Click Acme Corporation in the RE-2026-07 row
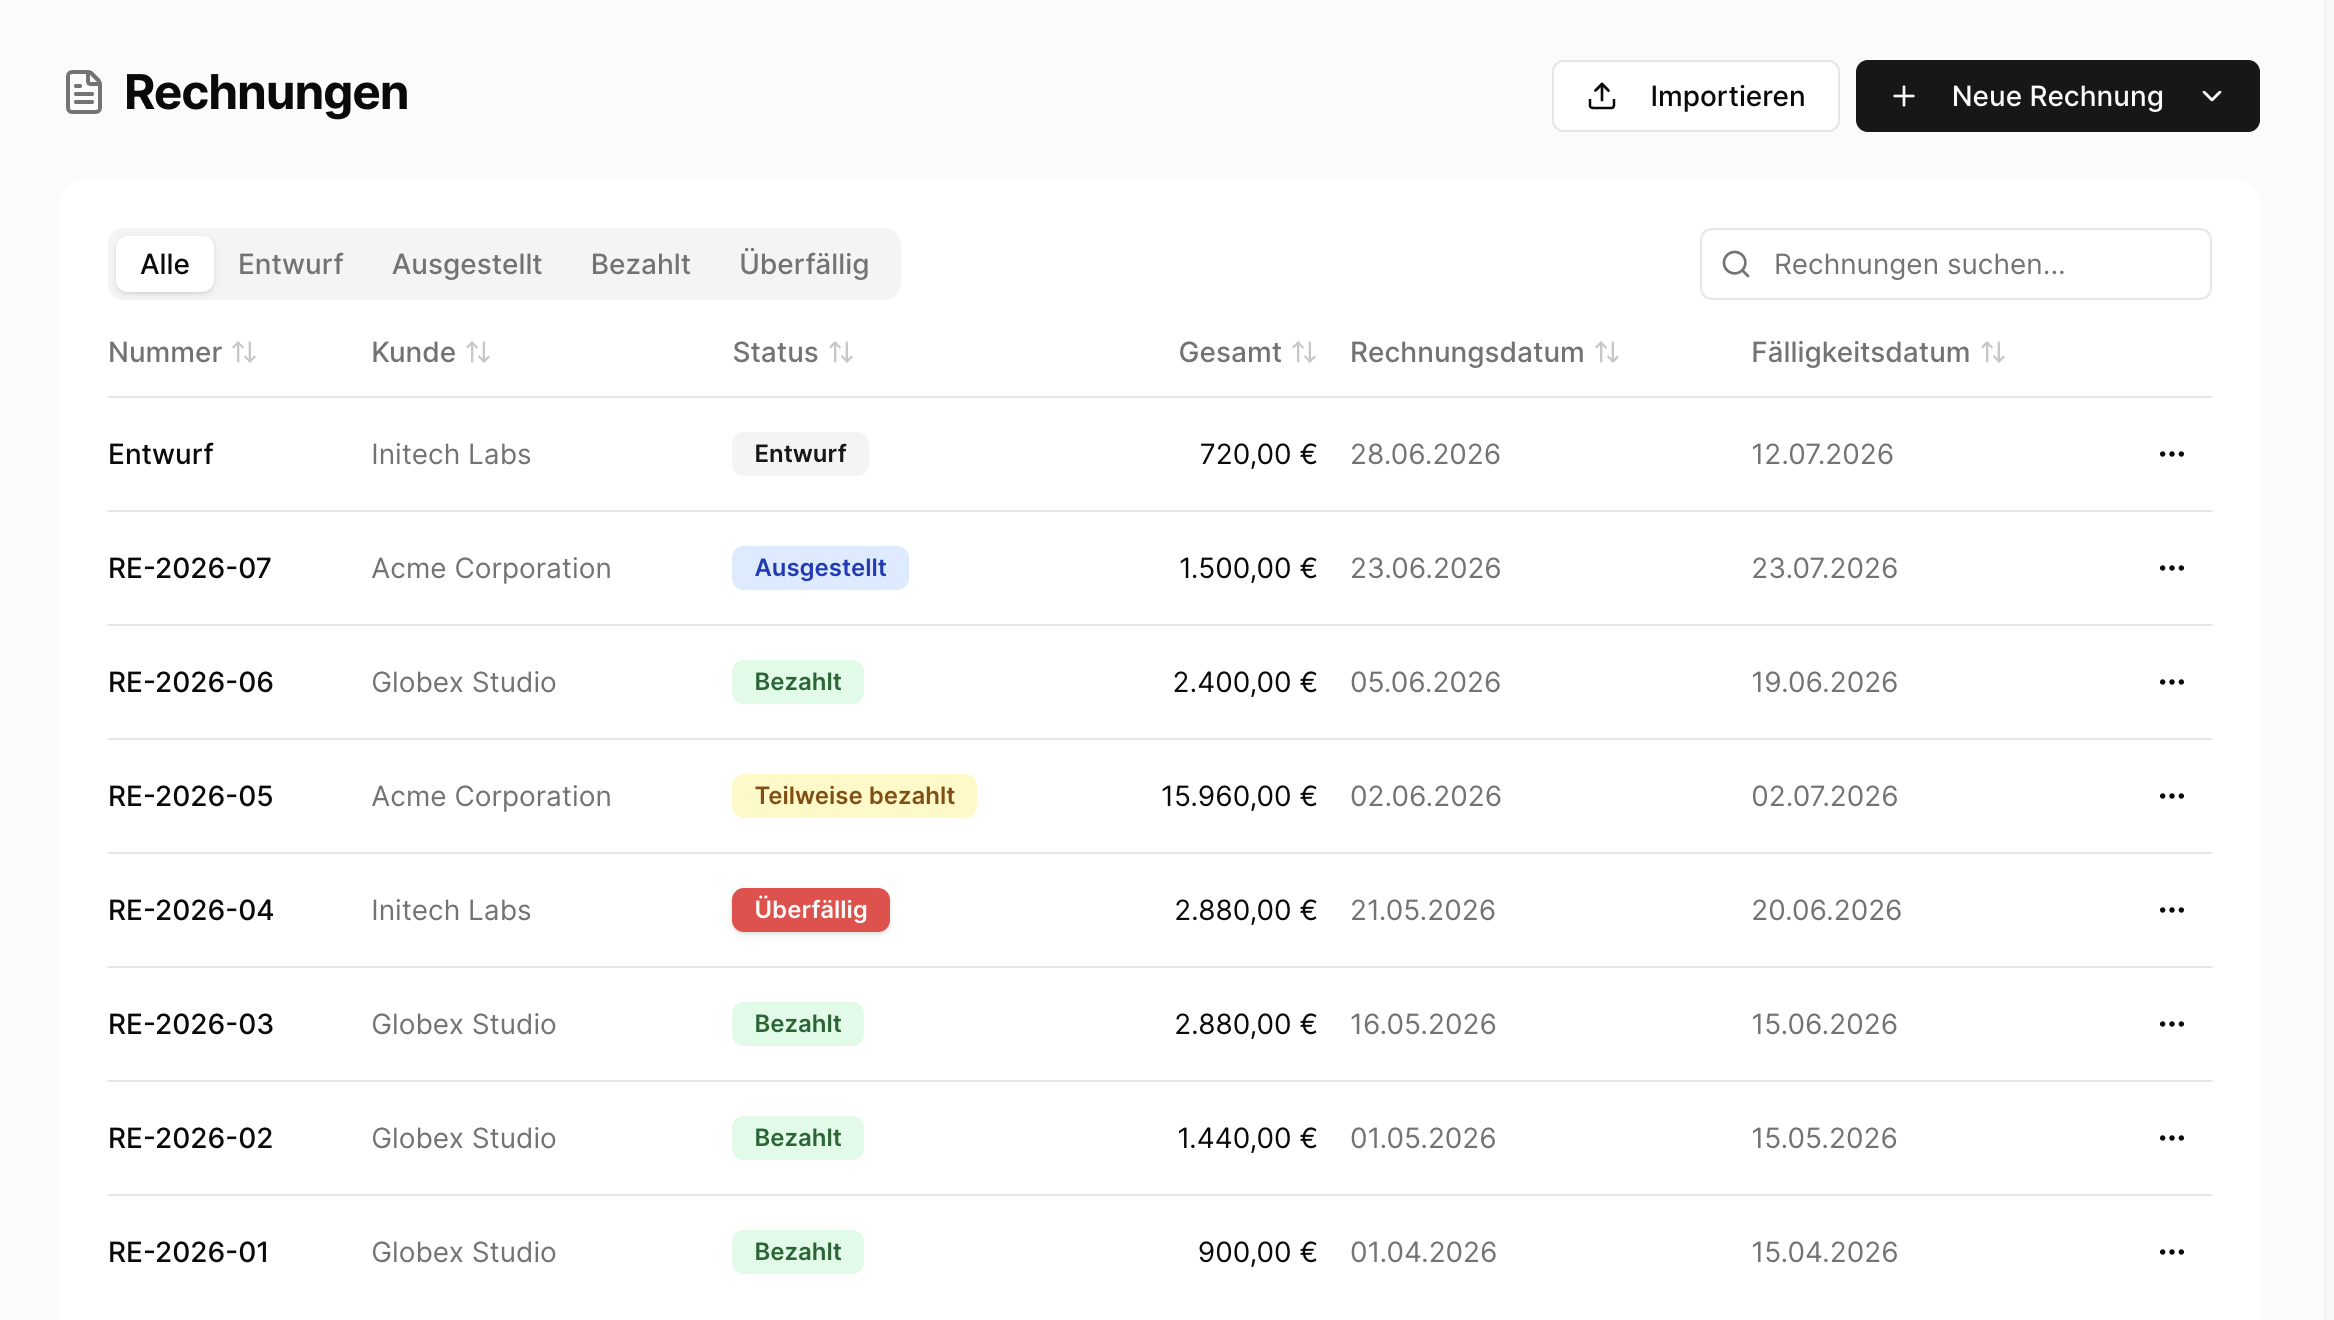The height and width of the screenshot is (1320, 2334). [x=491, y=568]
